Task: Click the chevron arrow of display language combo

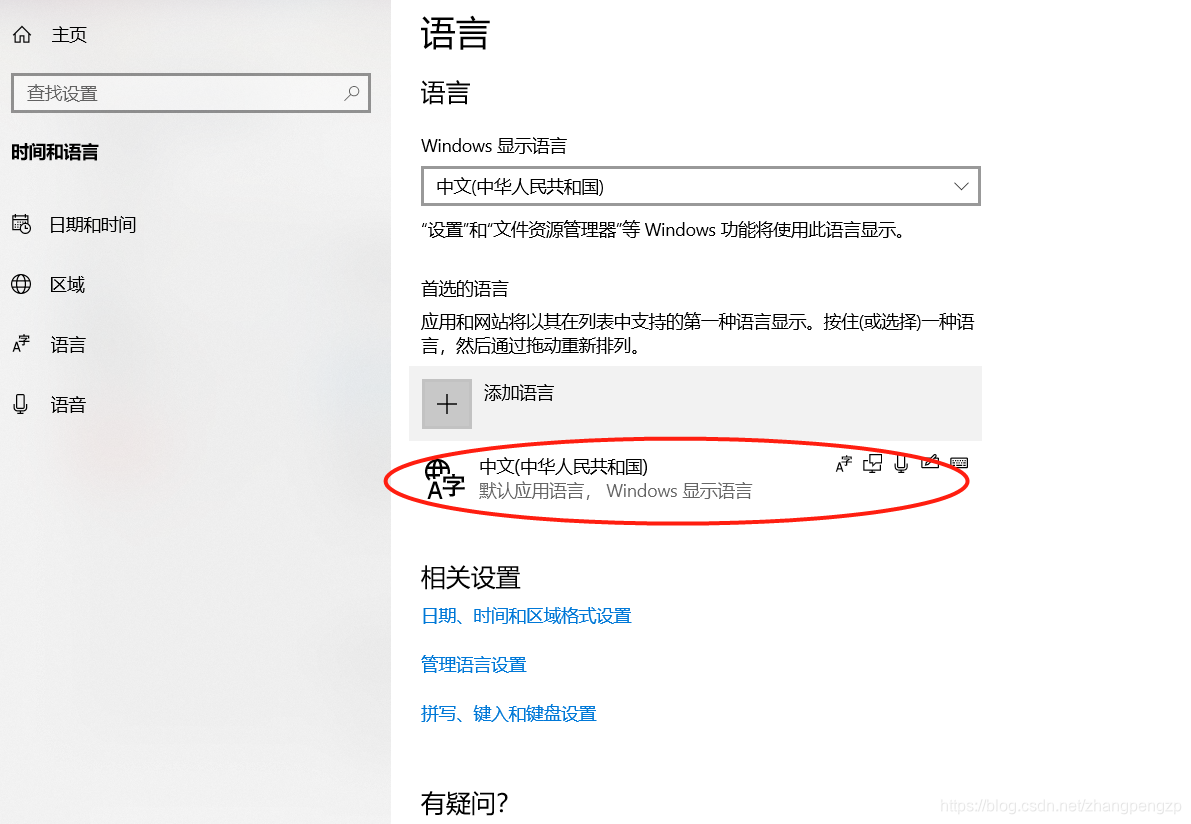Action: 961,186
